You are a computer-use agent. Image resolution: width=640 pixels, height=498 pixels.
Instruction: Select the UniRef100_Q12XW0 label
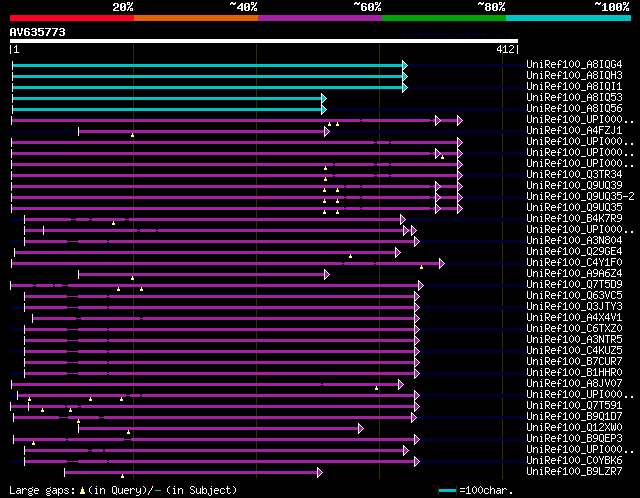tap(574, 428)
